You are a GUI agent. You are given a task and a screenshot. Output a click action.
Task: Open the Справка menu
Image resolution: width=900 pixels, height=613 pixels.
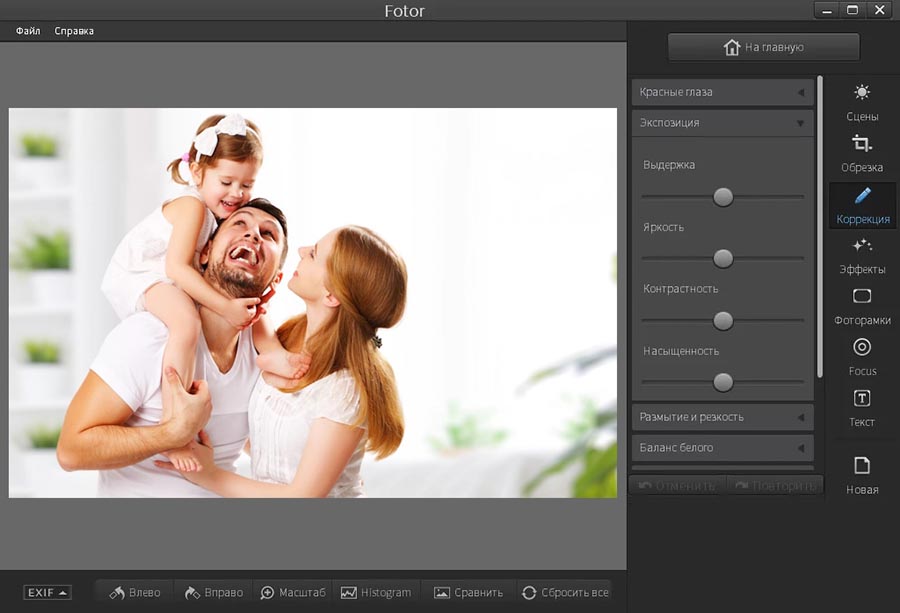(74, 31)
